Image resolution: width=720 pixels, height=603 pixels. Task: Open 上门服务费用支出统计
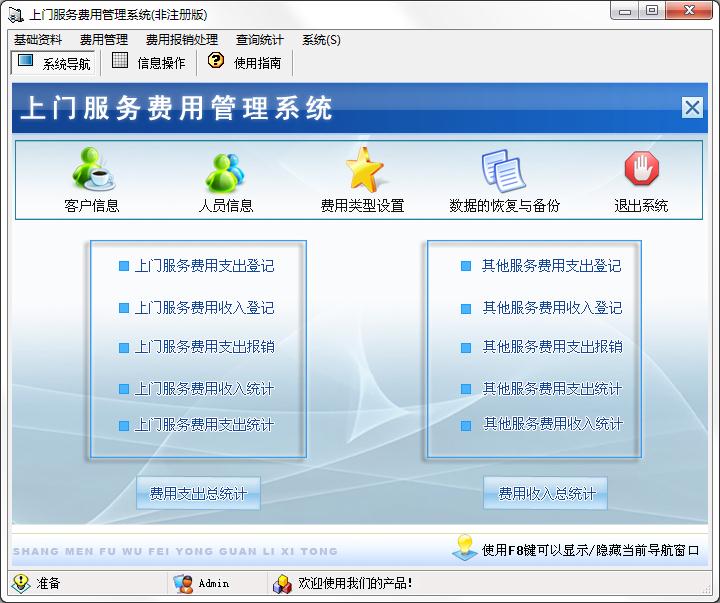point(204,425)
